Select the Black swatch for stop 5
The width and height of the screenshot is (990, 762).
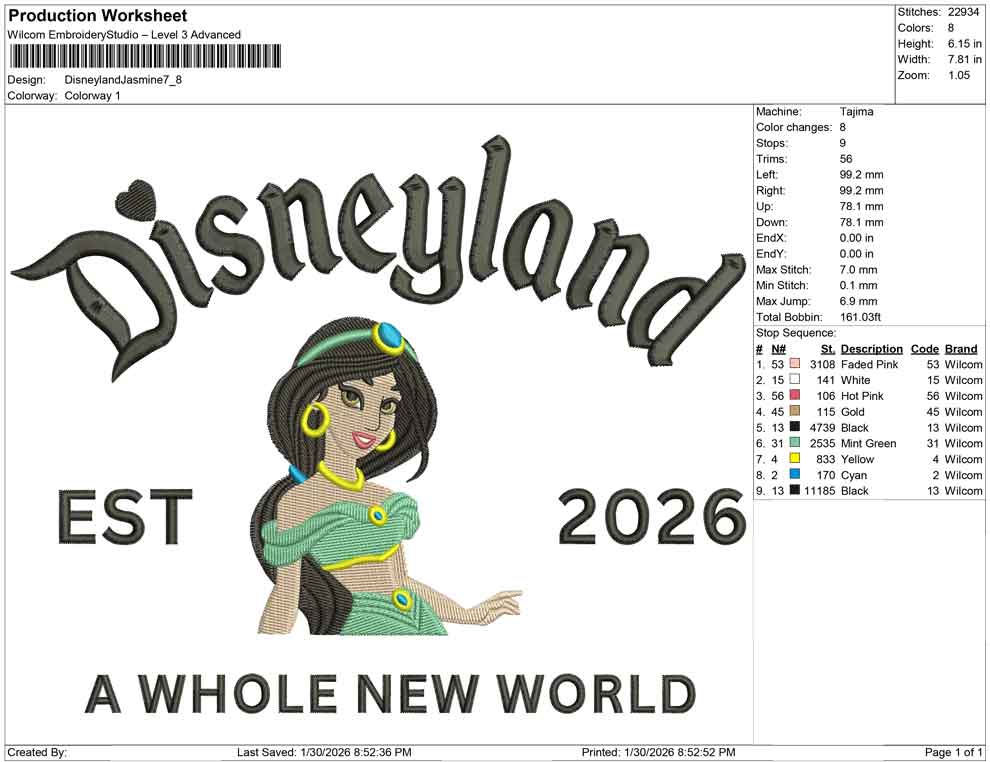pos(793,427)
